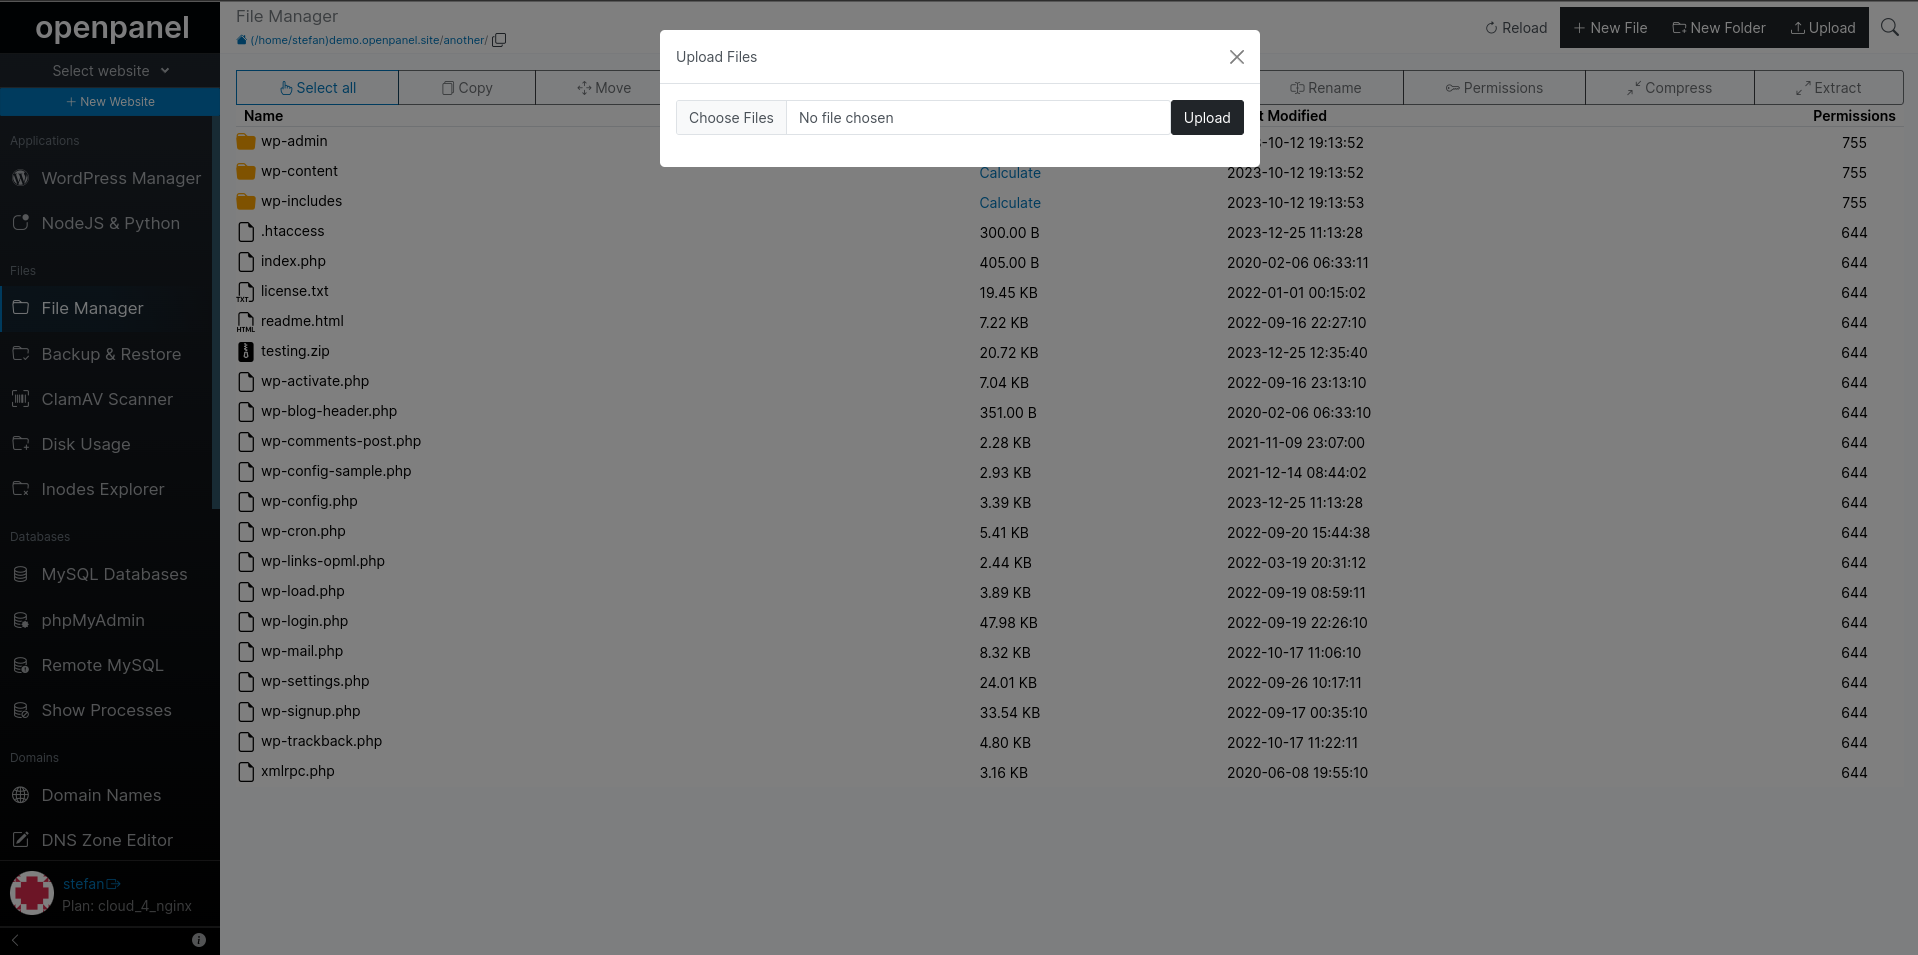
Task: Open the search magnifier icon
Action: (1889, 27)
